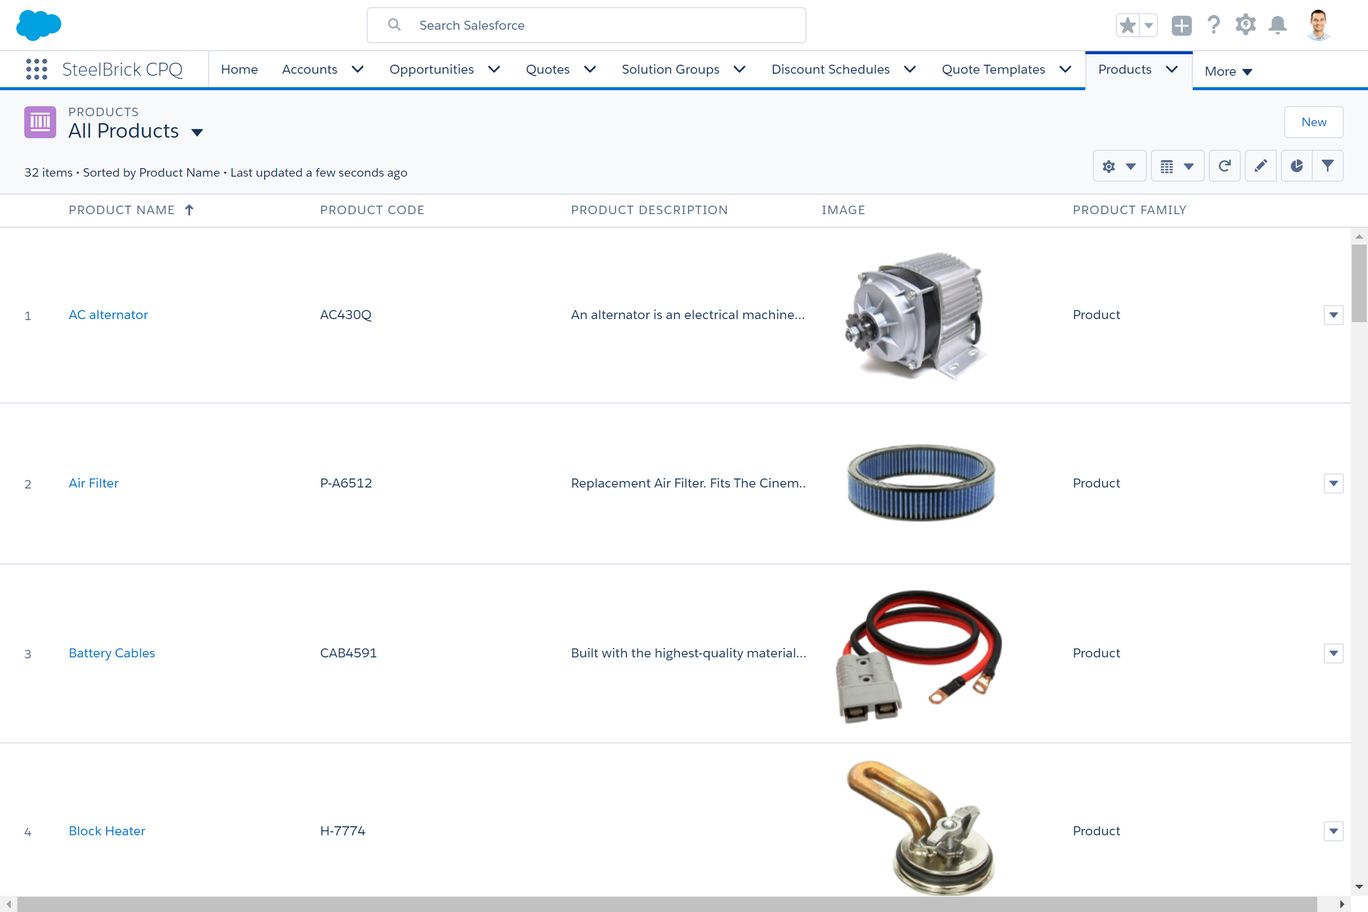Open the user avatar profile menu
The width and height of the screenshot is (1368, 912).
click(x=1318, y=25)
